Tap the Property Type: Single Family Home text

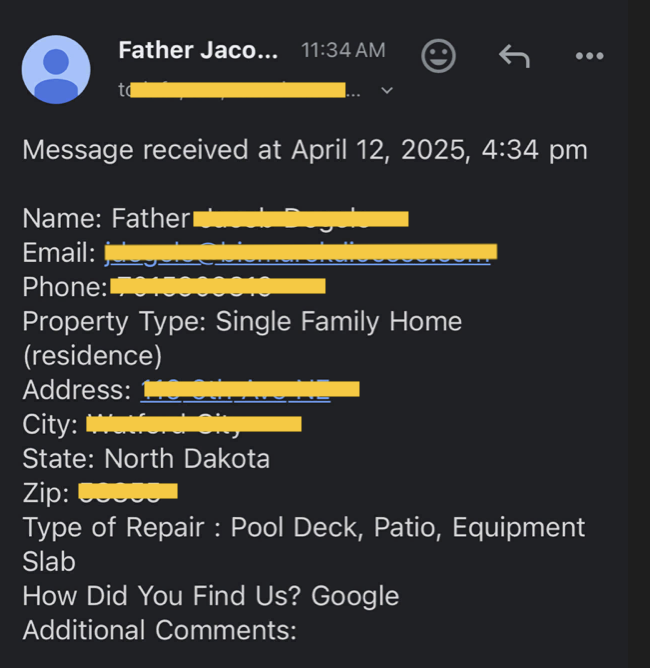click(x=242, y=322)
